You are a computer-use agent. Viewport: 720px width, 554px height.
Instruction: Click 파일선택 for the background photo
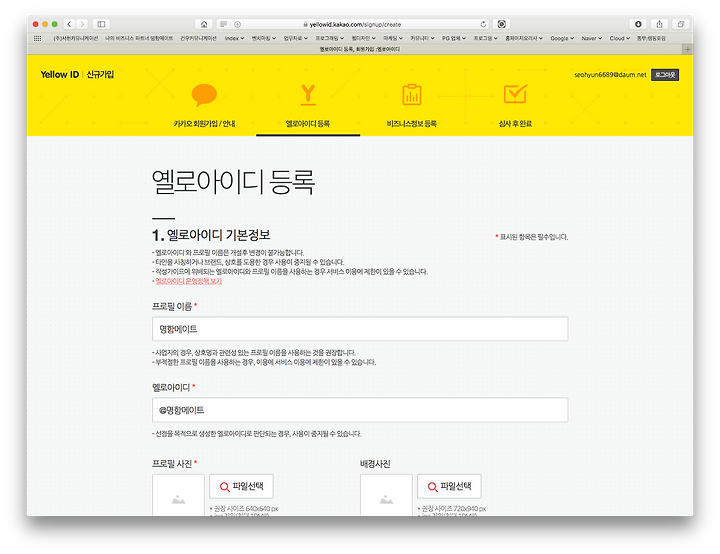(x=449, y=486)
